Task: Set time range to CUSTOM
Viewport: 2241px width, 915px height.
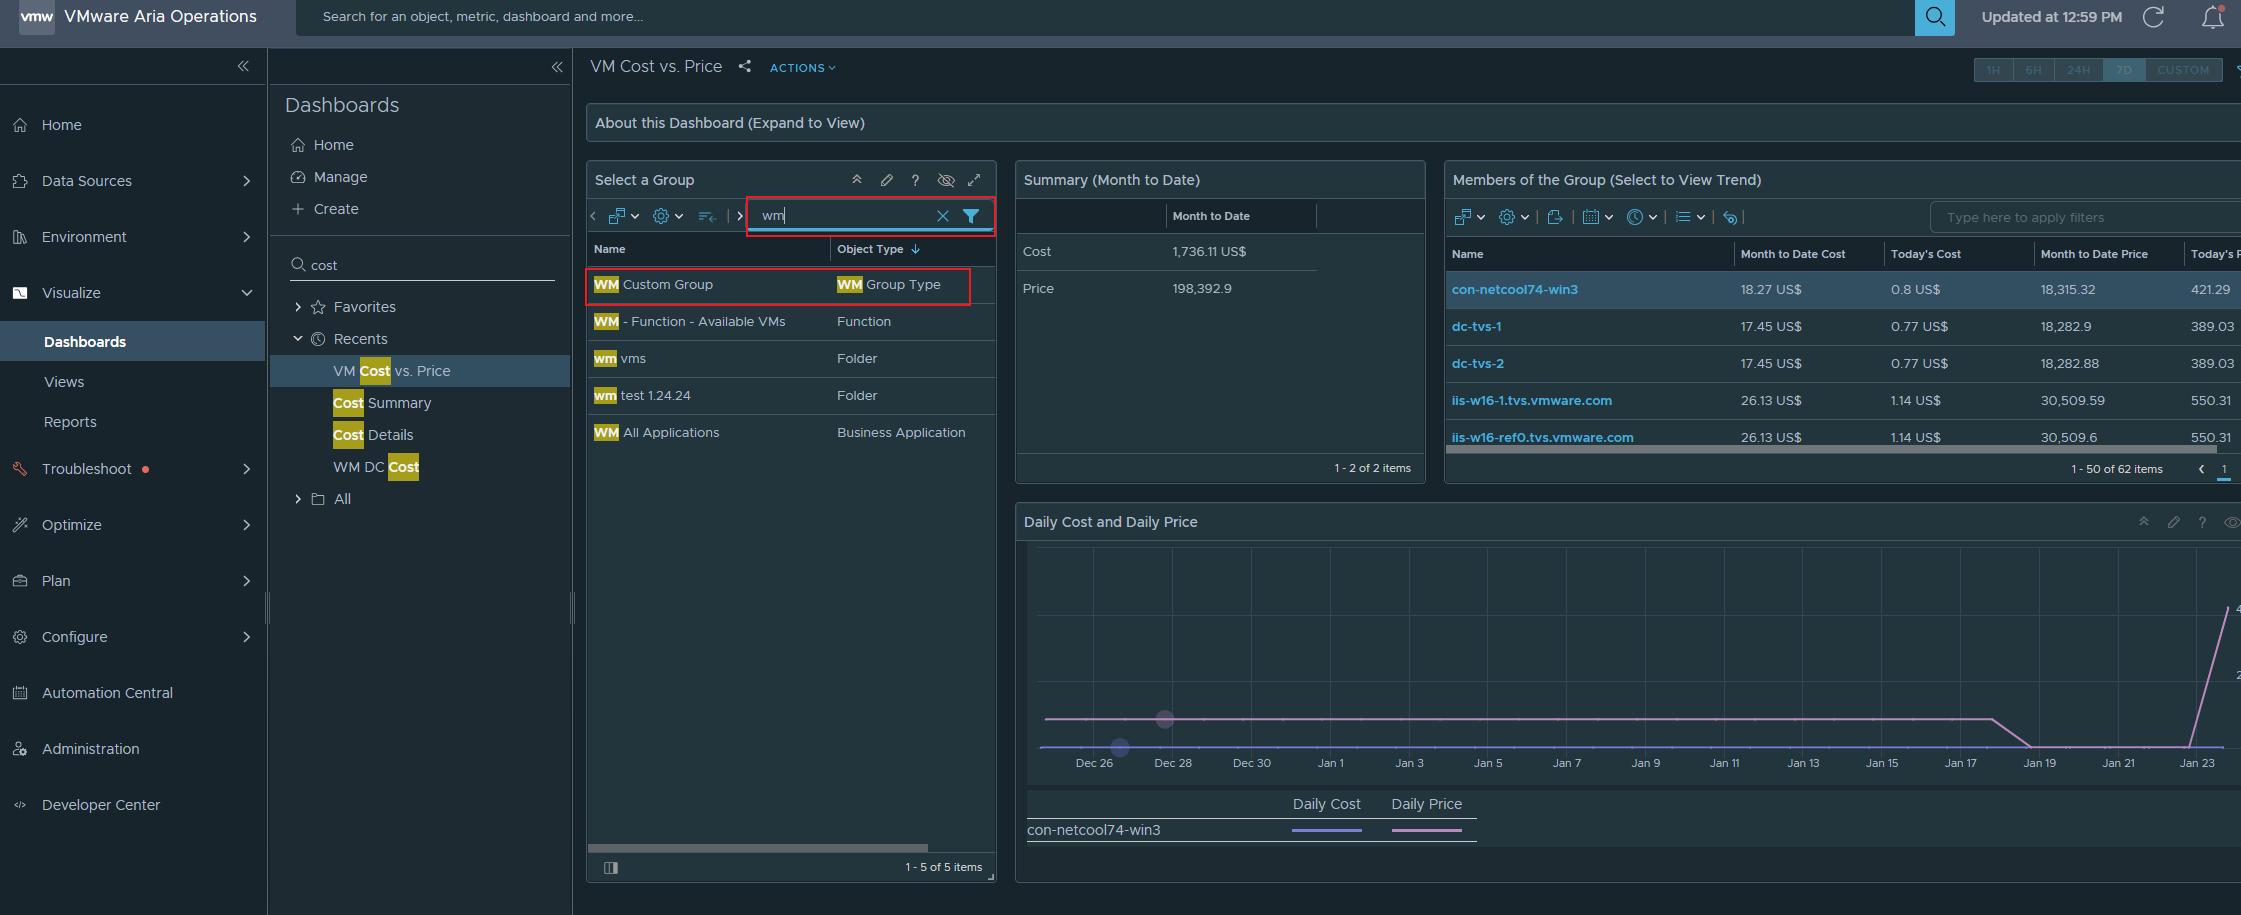Action: (x=2183, y=70)
